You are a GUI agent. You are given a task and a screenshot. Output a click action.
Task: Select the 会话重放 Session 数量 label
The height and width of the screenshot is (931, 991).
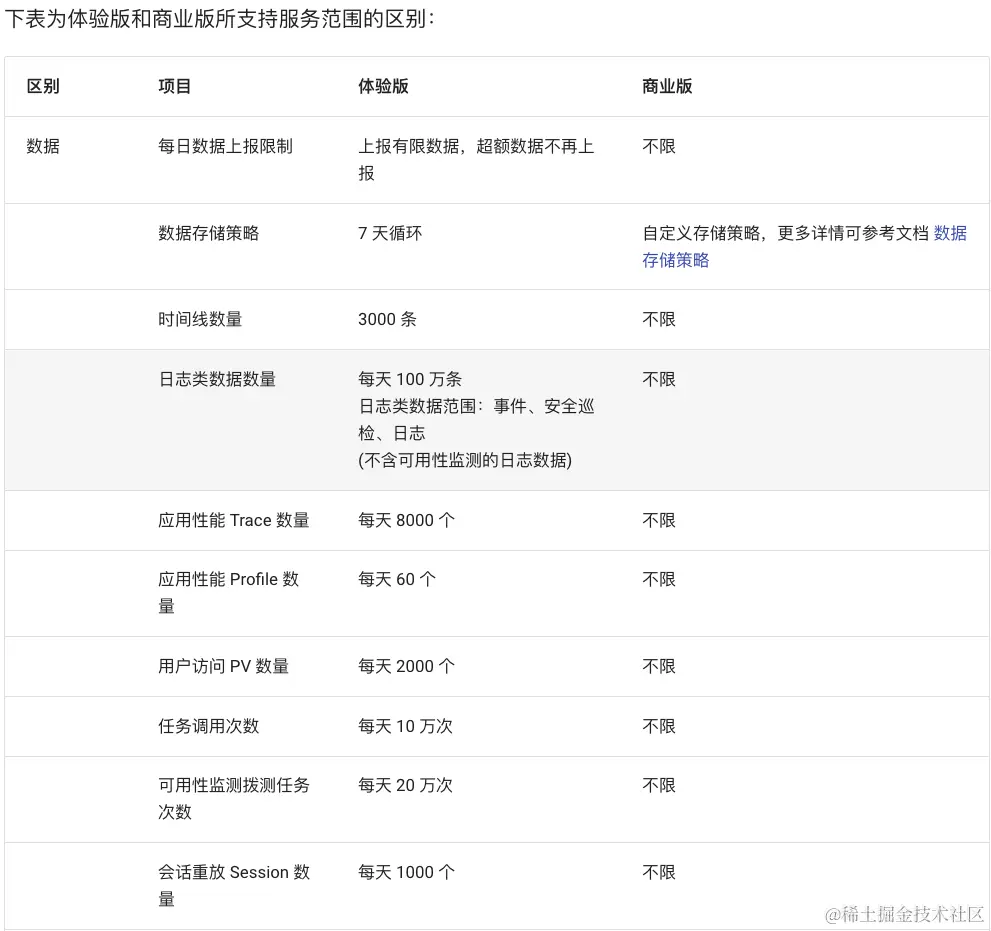pyautogui.click(x=234, y=885)
